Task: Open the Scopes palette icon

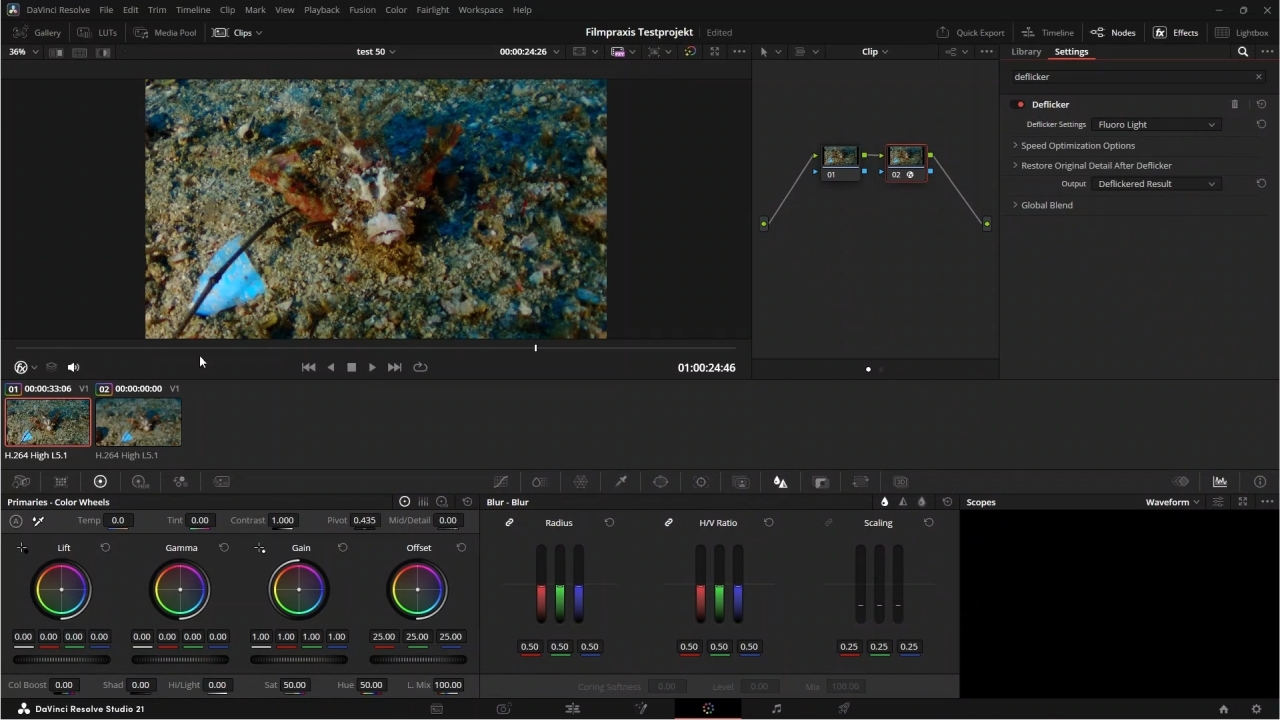Action: pyautogui.click(x=1220, y=482)
